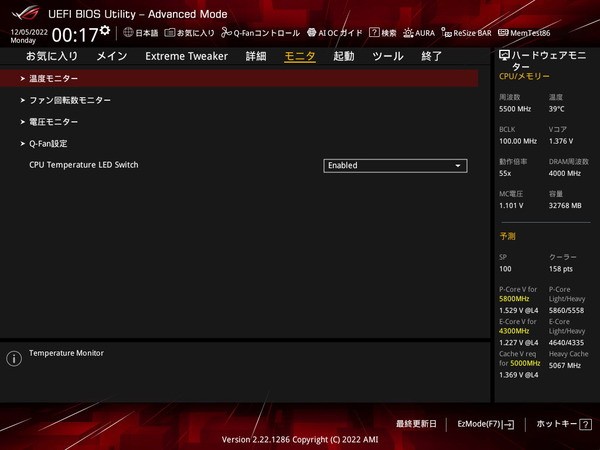600x450 pixels.
Task: Click the 100.00 MHz BCLK value
Action: tap(518, 141)
